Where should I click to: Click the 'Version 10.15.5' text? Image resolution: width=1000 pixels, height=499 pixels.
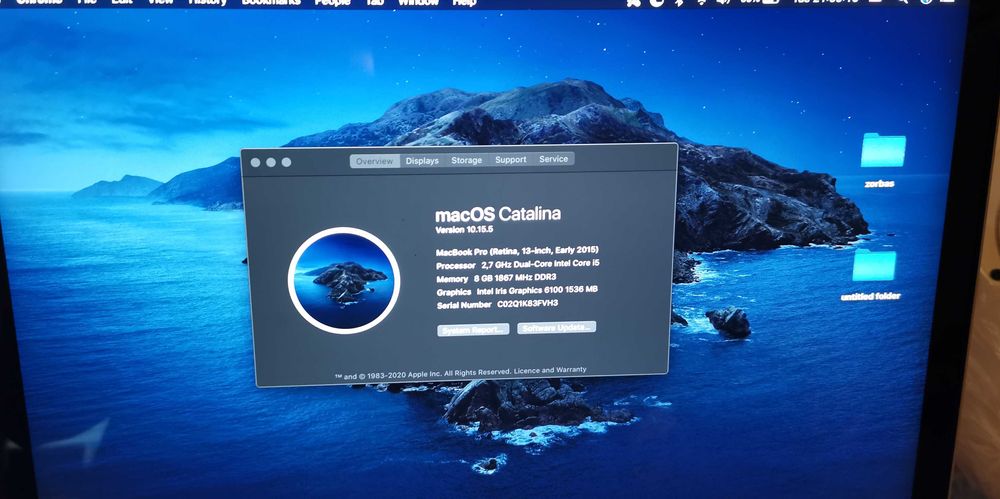pos(465,229)
